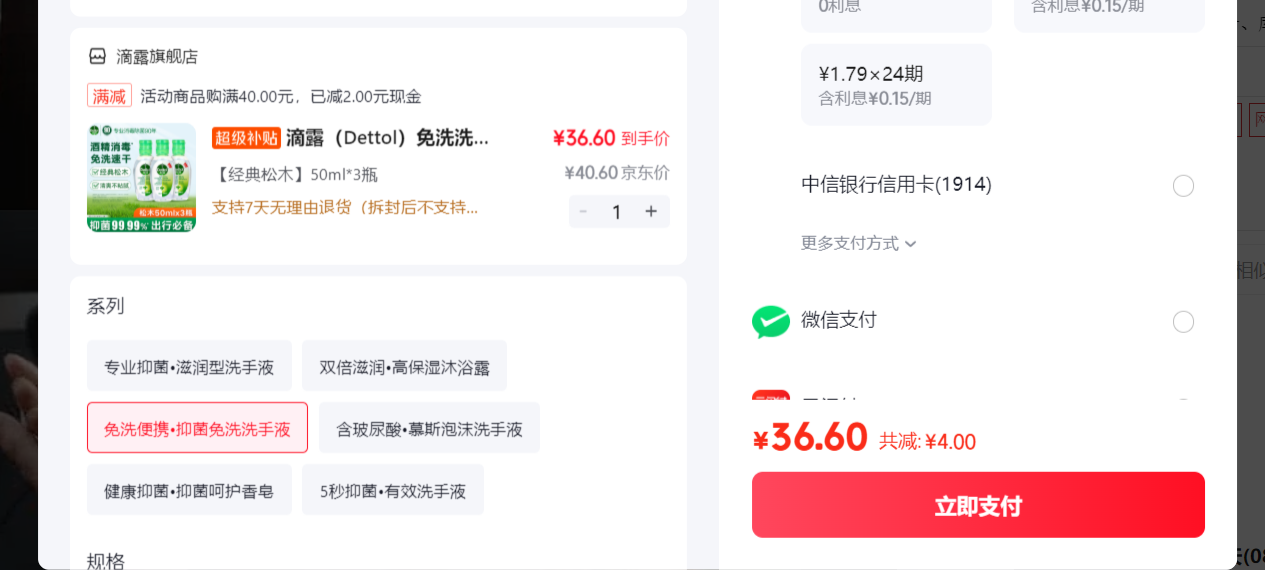
Task: Choose the 含玻尿酸•慕斯泡沫洗手液 option
Action: 429,428
